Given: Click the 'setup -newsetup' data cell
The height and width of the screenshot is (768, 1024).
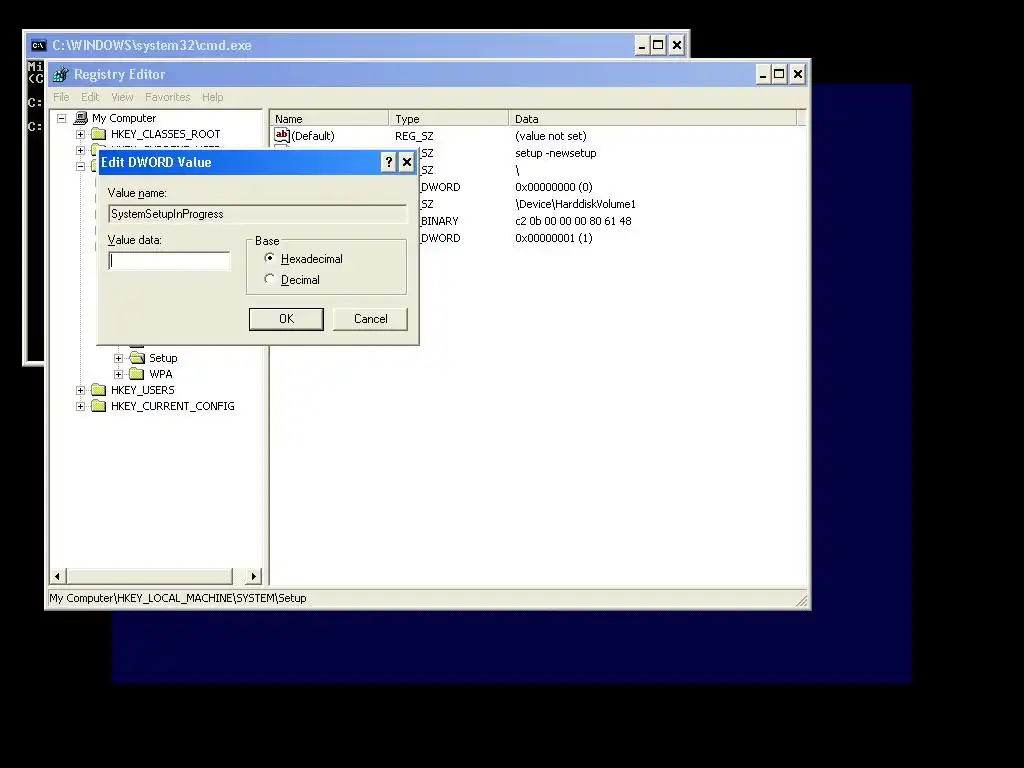Looking at the screenshot, I should pyautogui.click(x=556, y=153).
